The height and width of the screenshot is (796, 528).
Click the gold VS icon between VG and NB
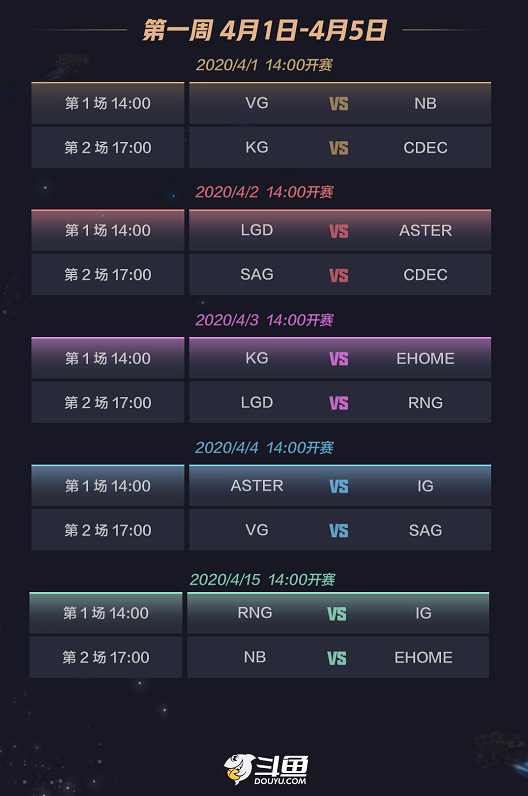[339, 104]
